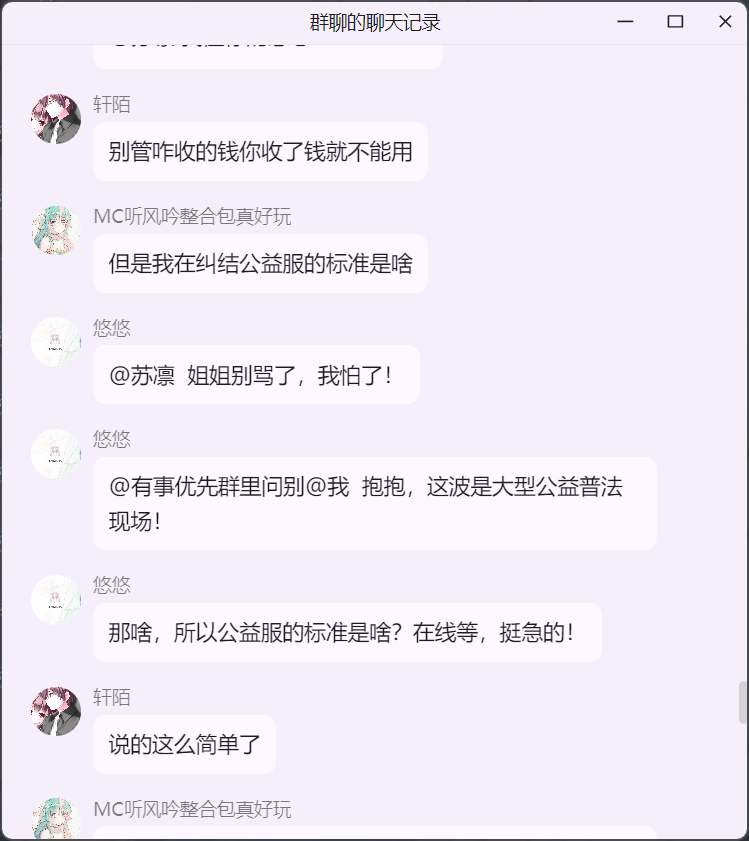Image resolution: width=749 pixels, height=841 pixels.
Task: Maximize the 群聊的聊天记录 window
Action: 675,21
